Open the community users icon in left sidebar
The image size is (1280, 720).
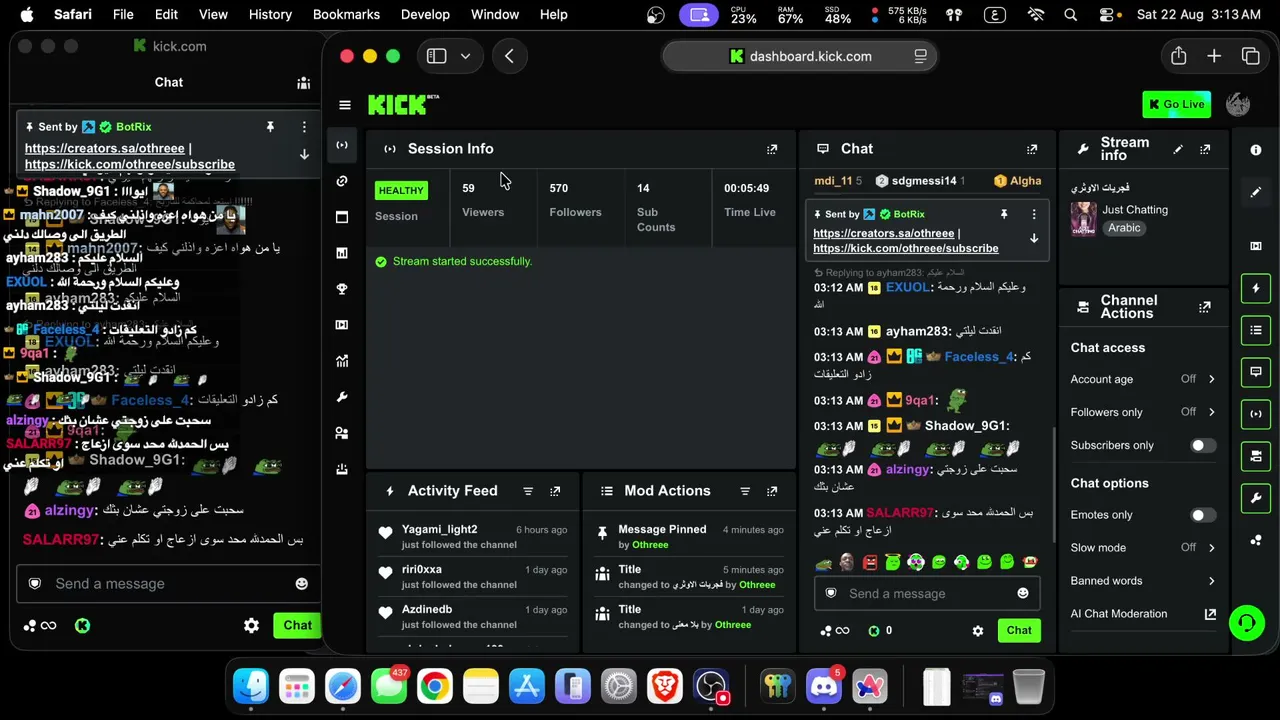342,433
